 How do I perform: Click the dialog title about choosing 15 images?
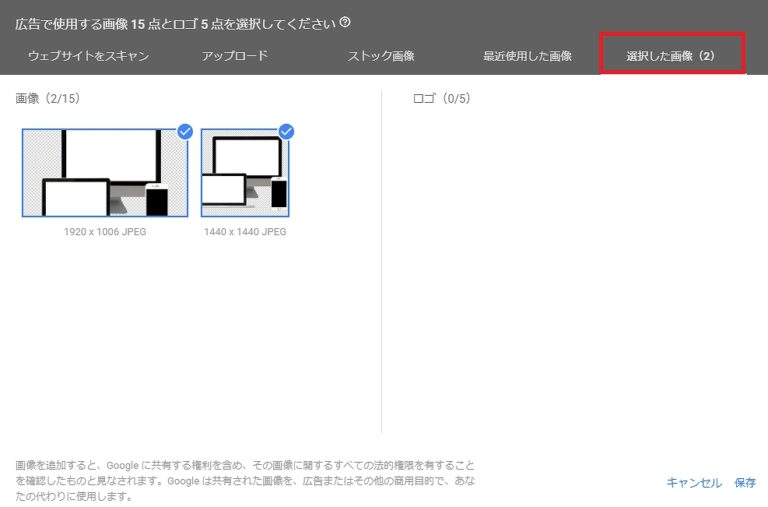coord(175,22)
